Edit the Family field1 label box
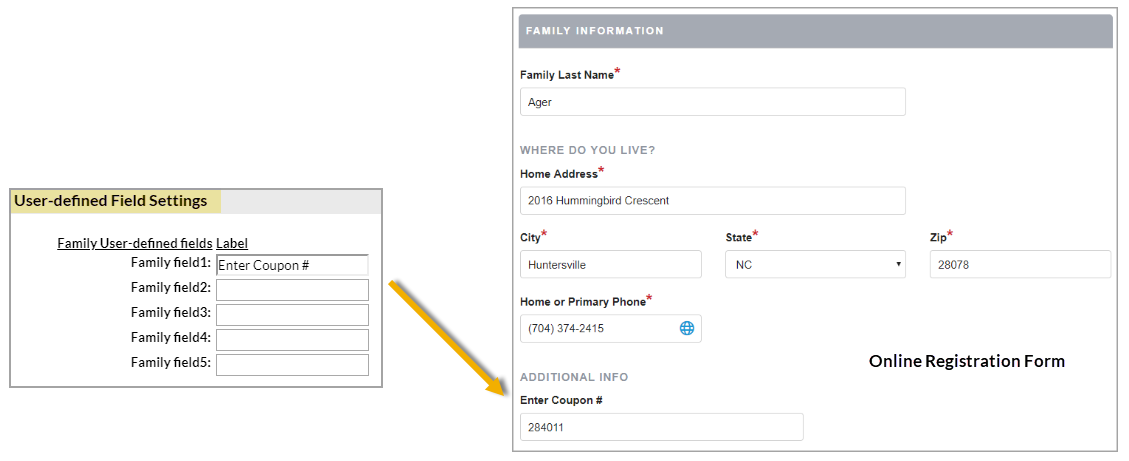Viewport: 1129px width, 461px height. click(292, 265)
